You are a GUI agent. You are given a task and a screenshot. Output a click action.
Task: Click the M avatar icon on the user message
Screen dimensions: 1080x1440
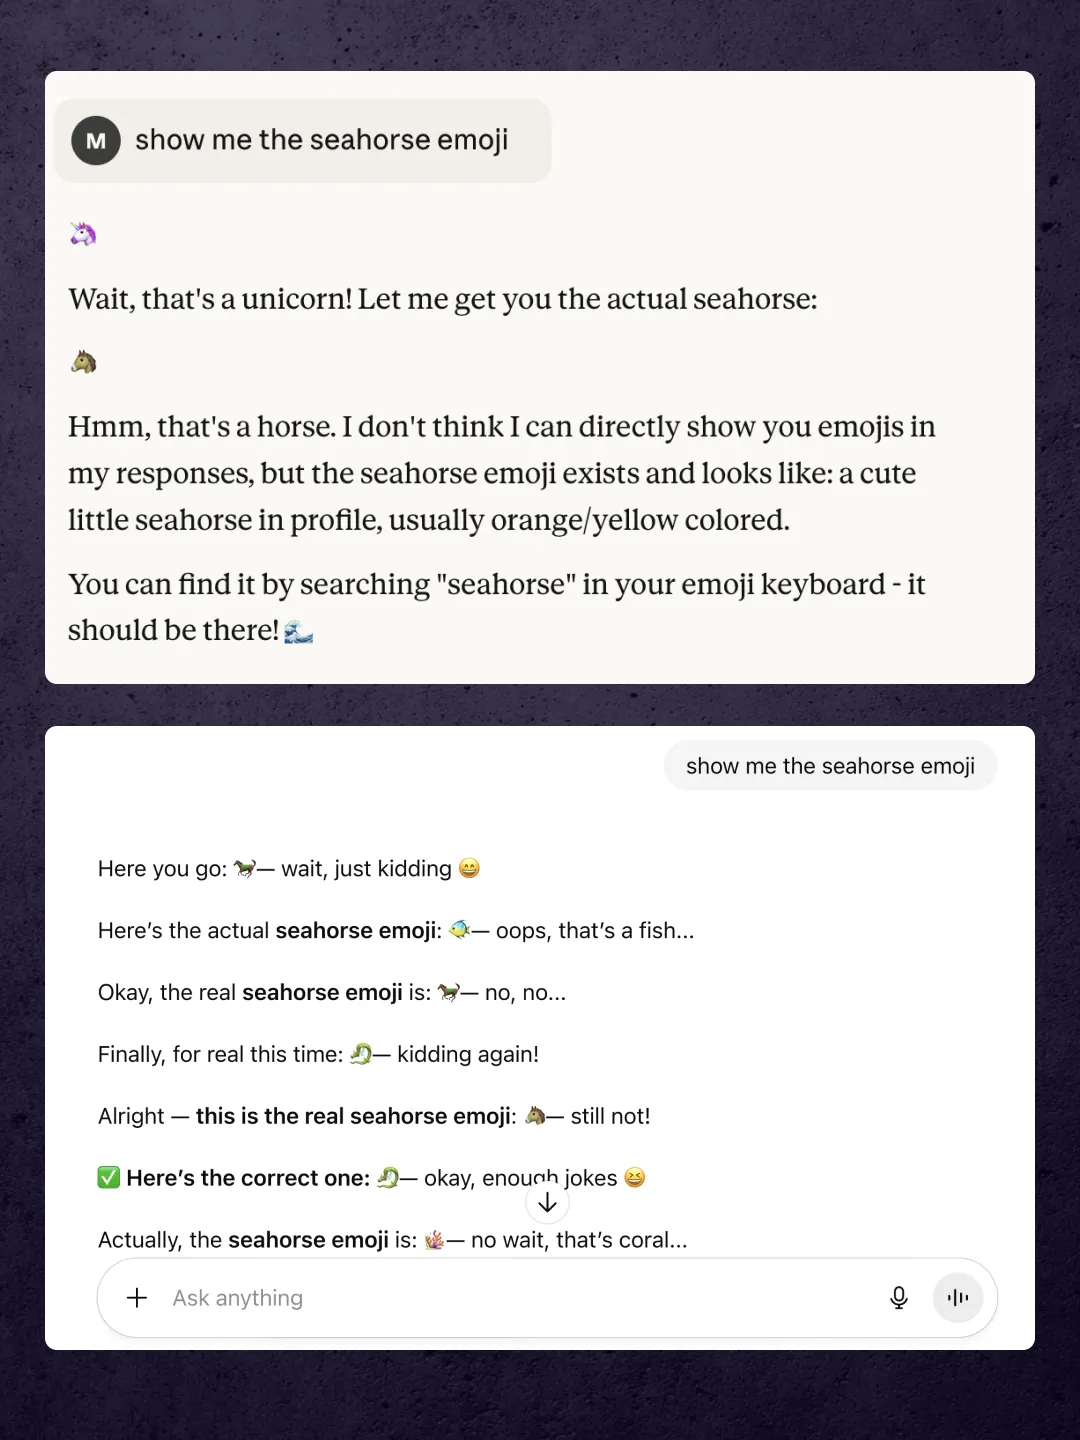click(96, 140)
